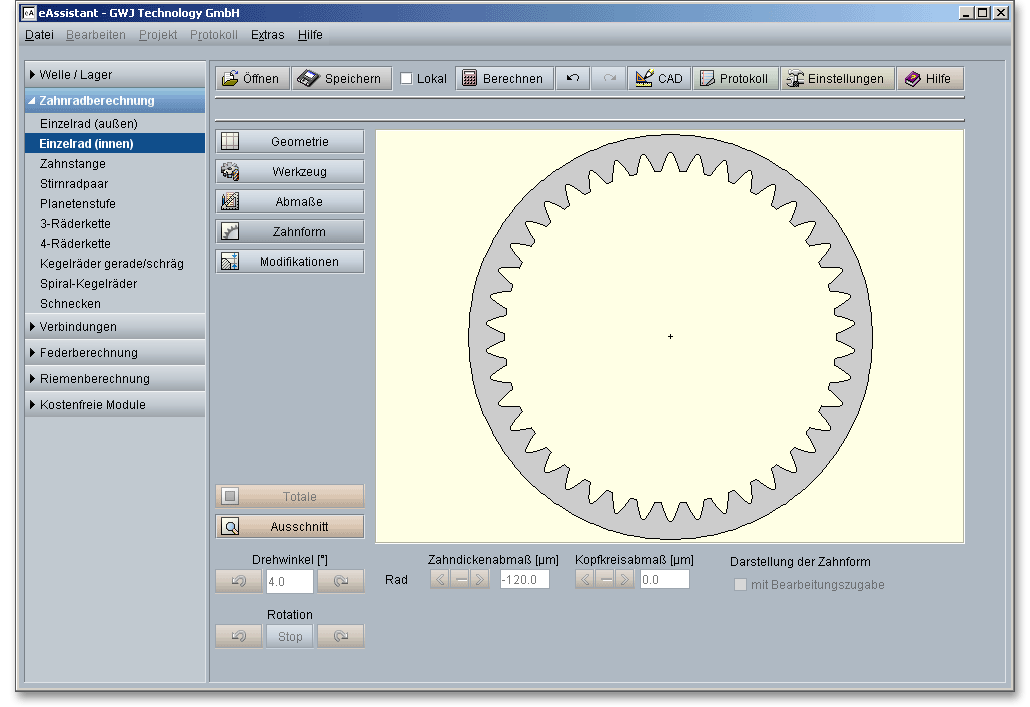Open Einstellungen settings
Image resolution: width=1030 pixels, height=707 pixels.
(x=837, y=79)
